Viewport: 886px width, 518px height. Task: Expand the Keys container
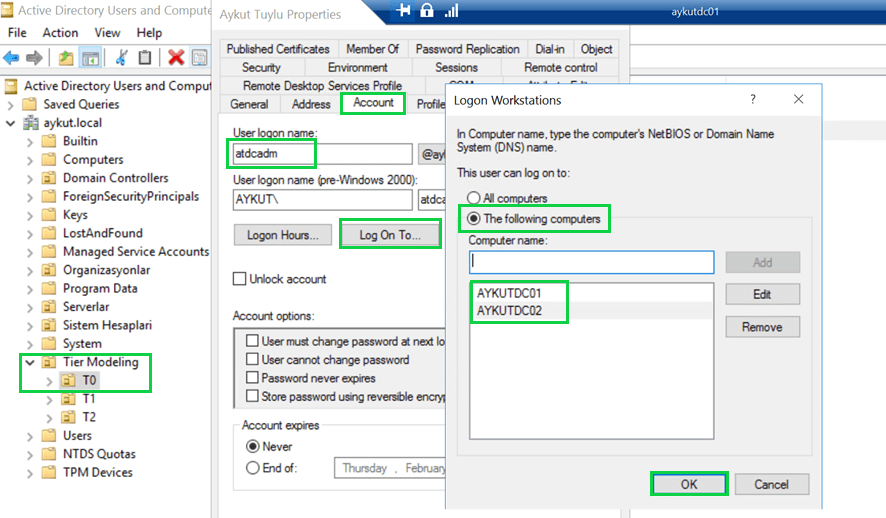point(30,215)
